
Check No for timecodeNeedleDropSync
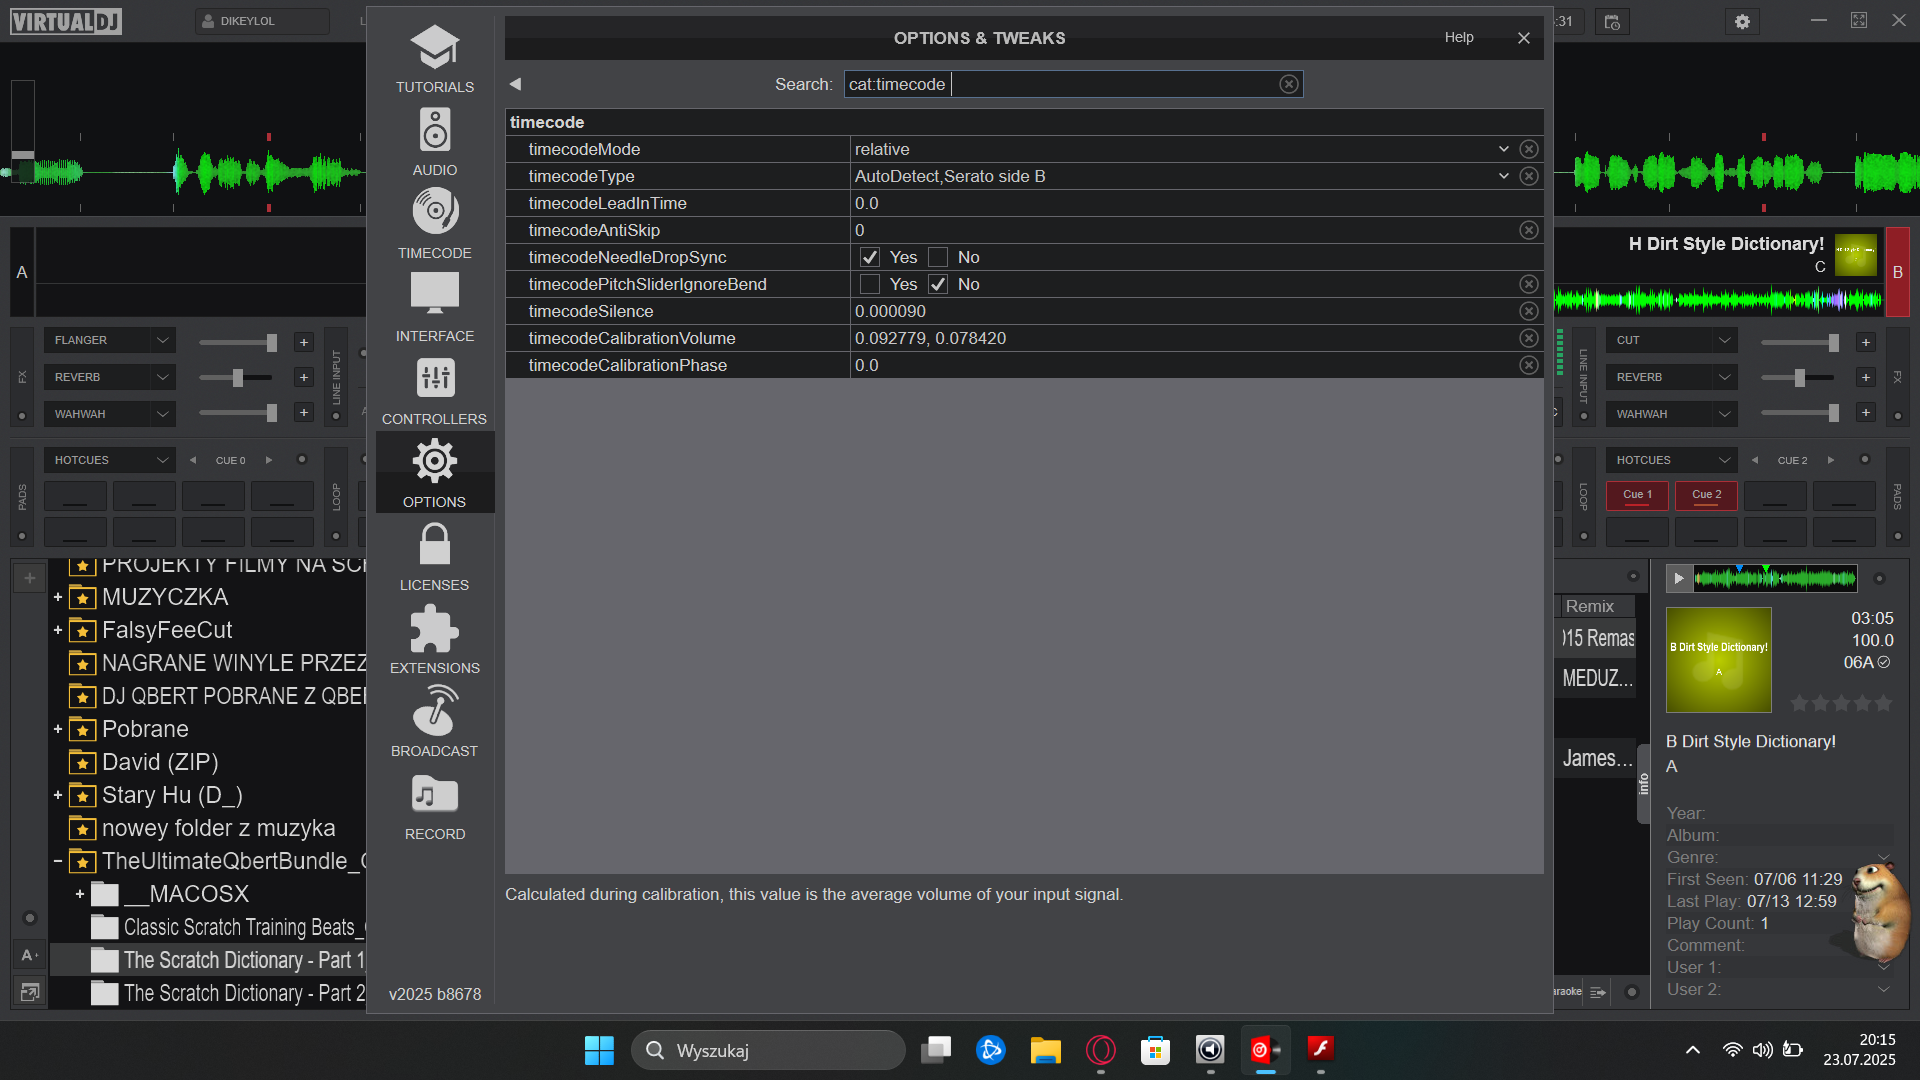pos(938,257)
